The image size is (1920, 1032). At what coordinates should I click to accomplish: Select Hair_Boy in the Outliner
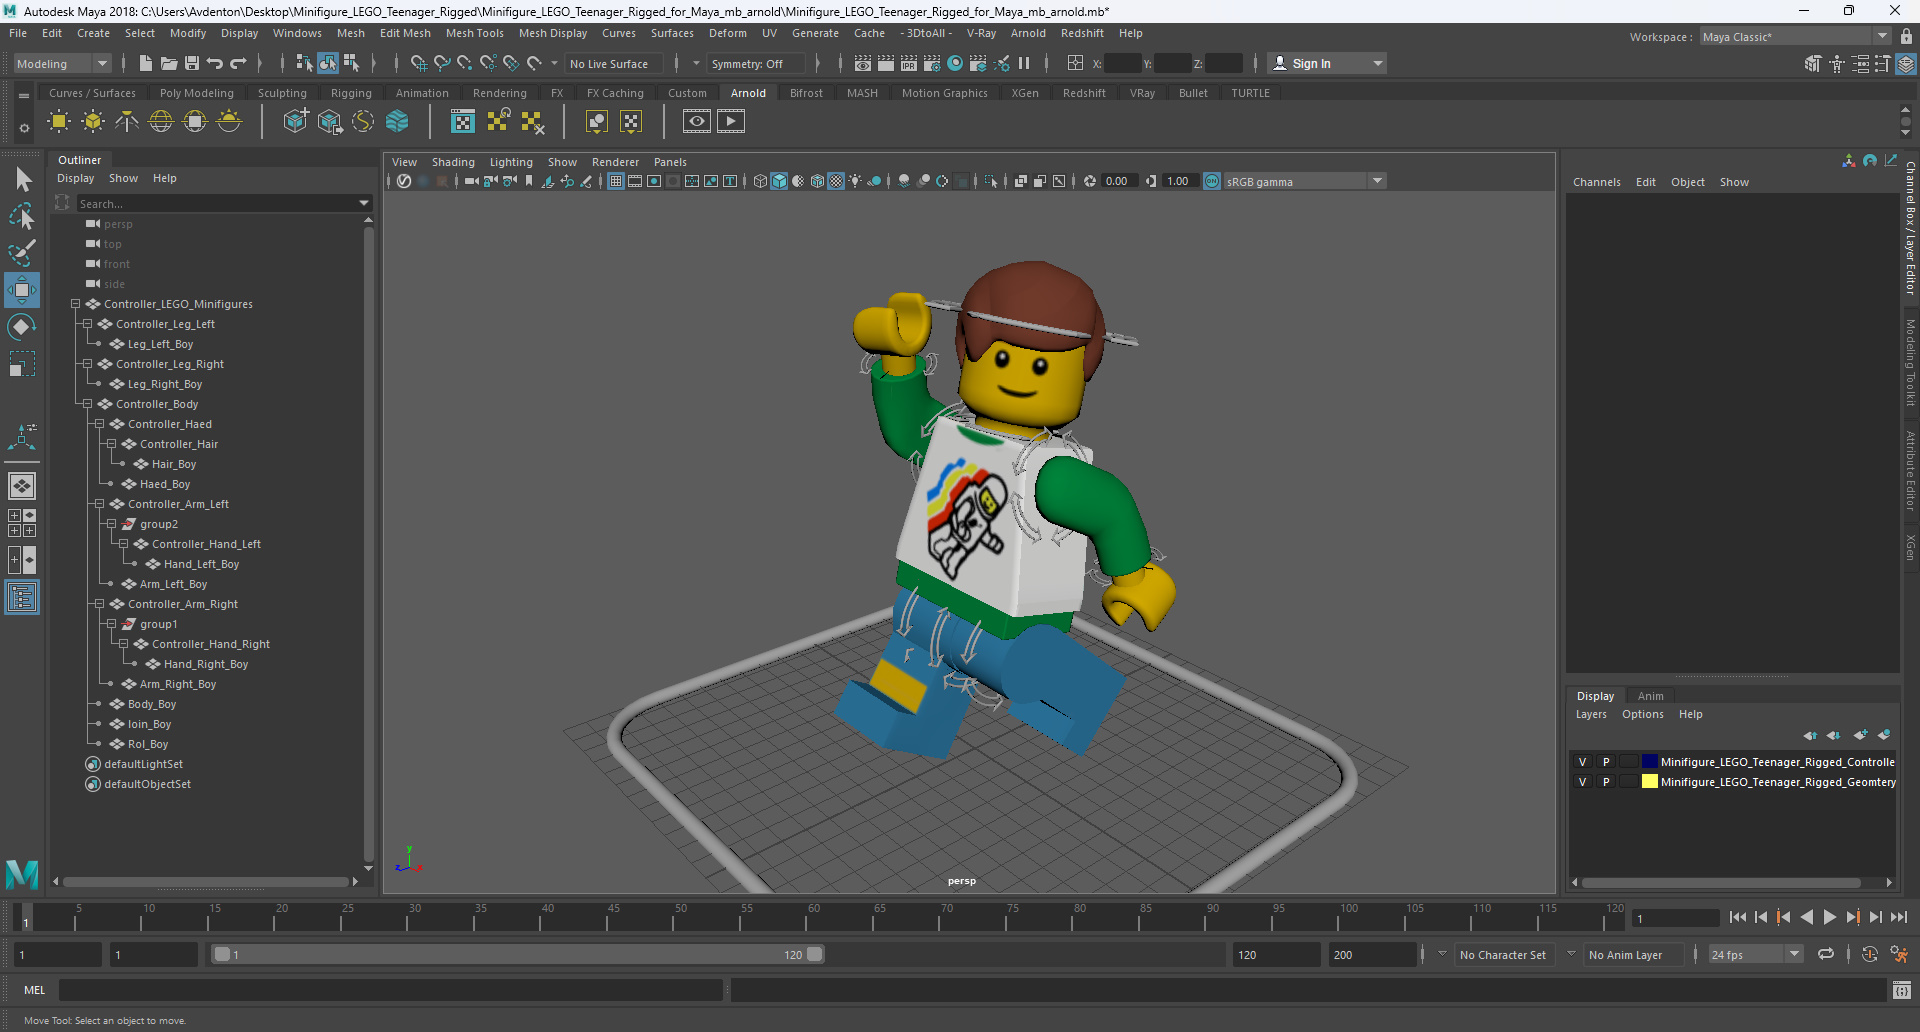[x=174, y=464]
